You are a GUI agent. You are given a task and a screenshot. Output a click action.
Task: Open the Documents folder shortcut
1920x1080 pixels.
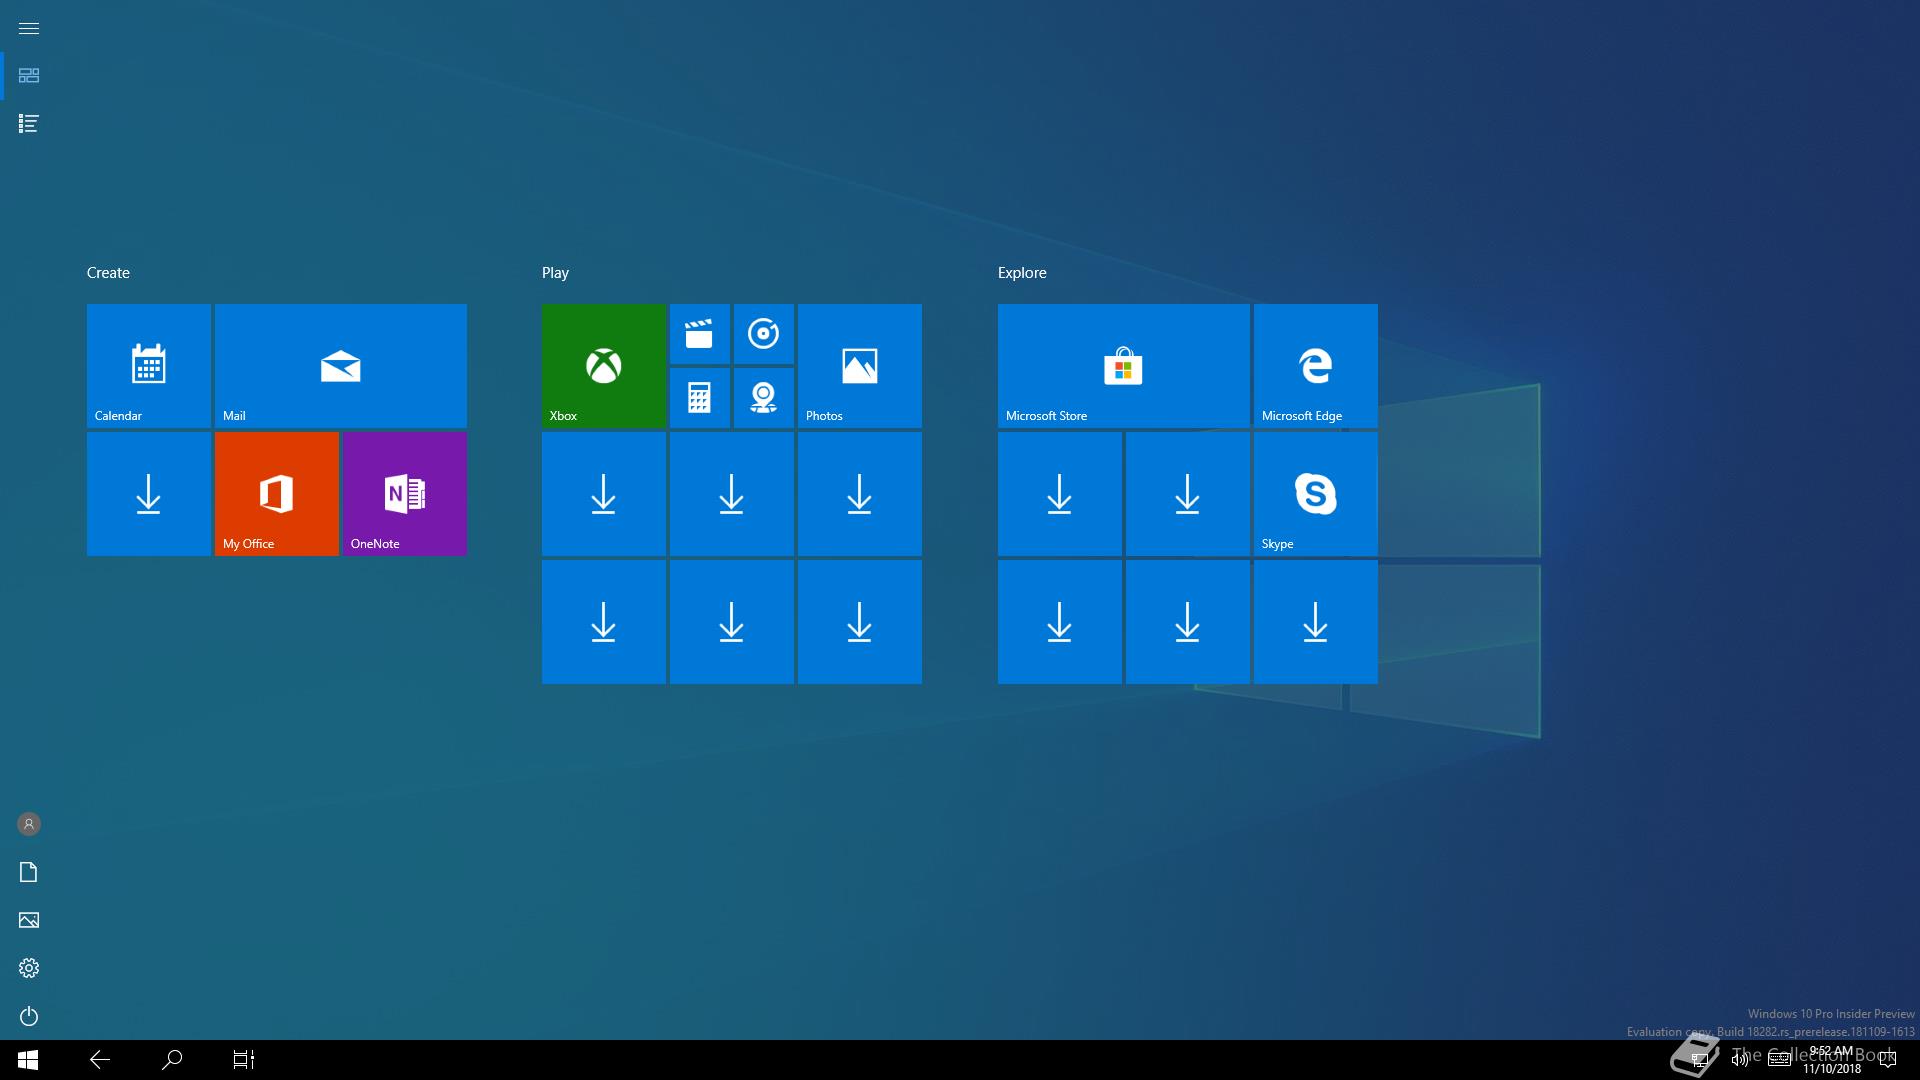[29, 872]
